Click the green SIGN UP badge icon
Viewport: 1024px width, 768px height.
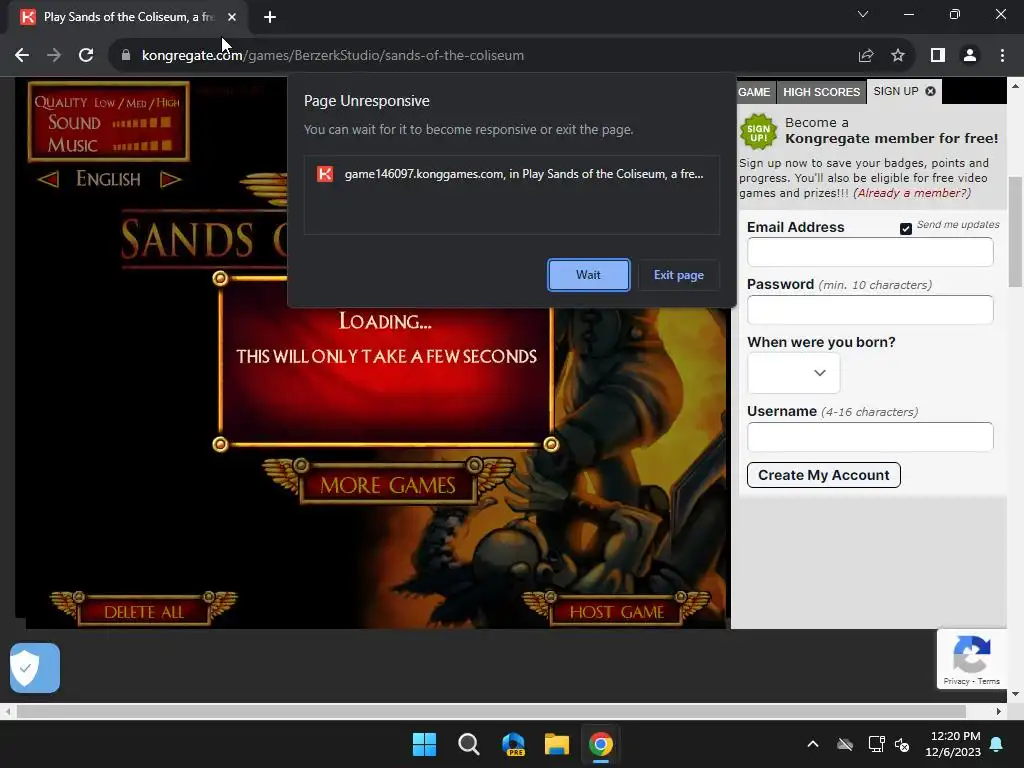758,133
